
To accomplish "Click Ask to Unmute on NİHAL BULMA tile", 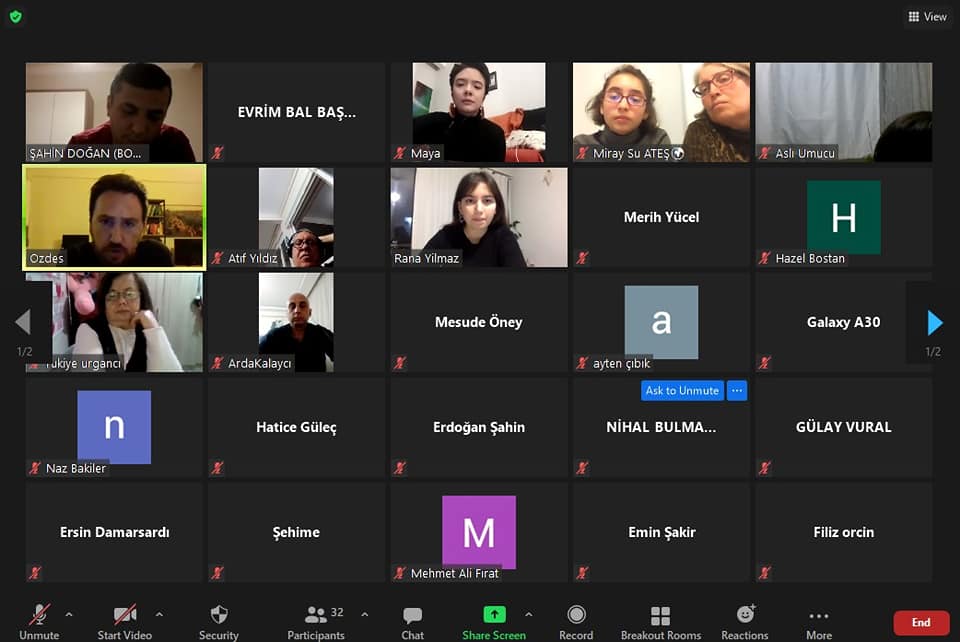I will click(x=682, y=390).
